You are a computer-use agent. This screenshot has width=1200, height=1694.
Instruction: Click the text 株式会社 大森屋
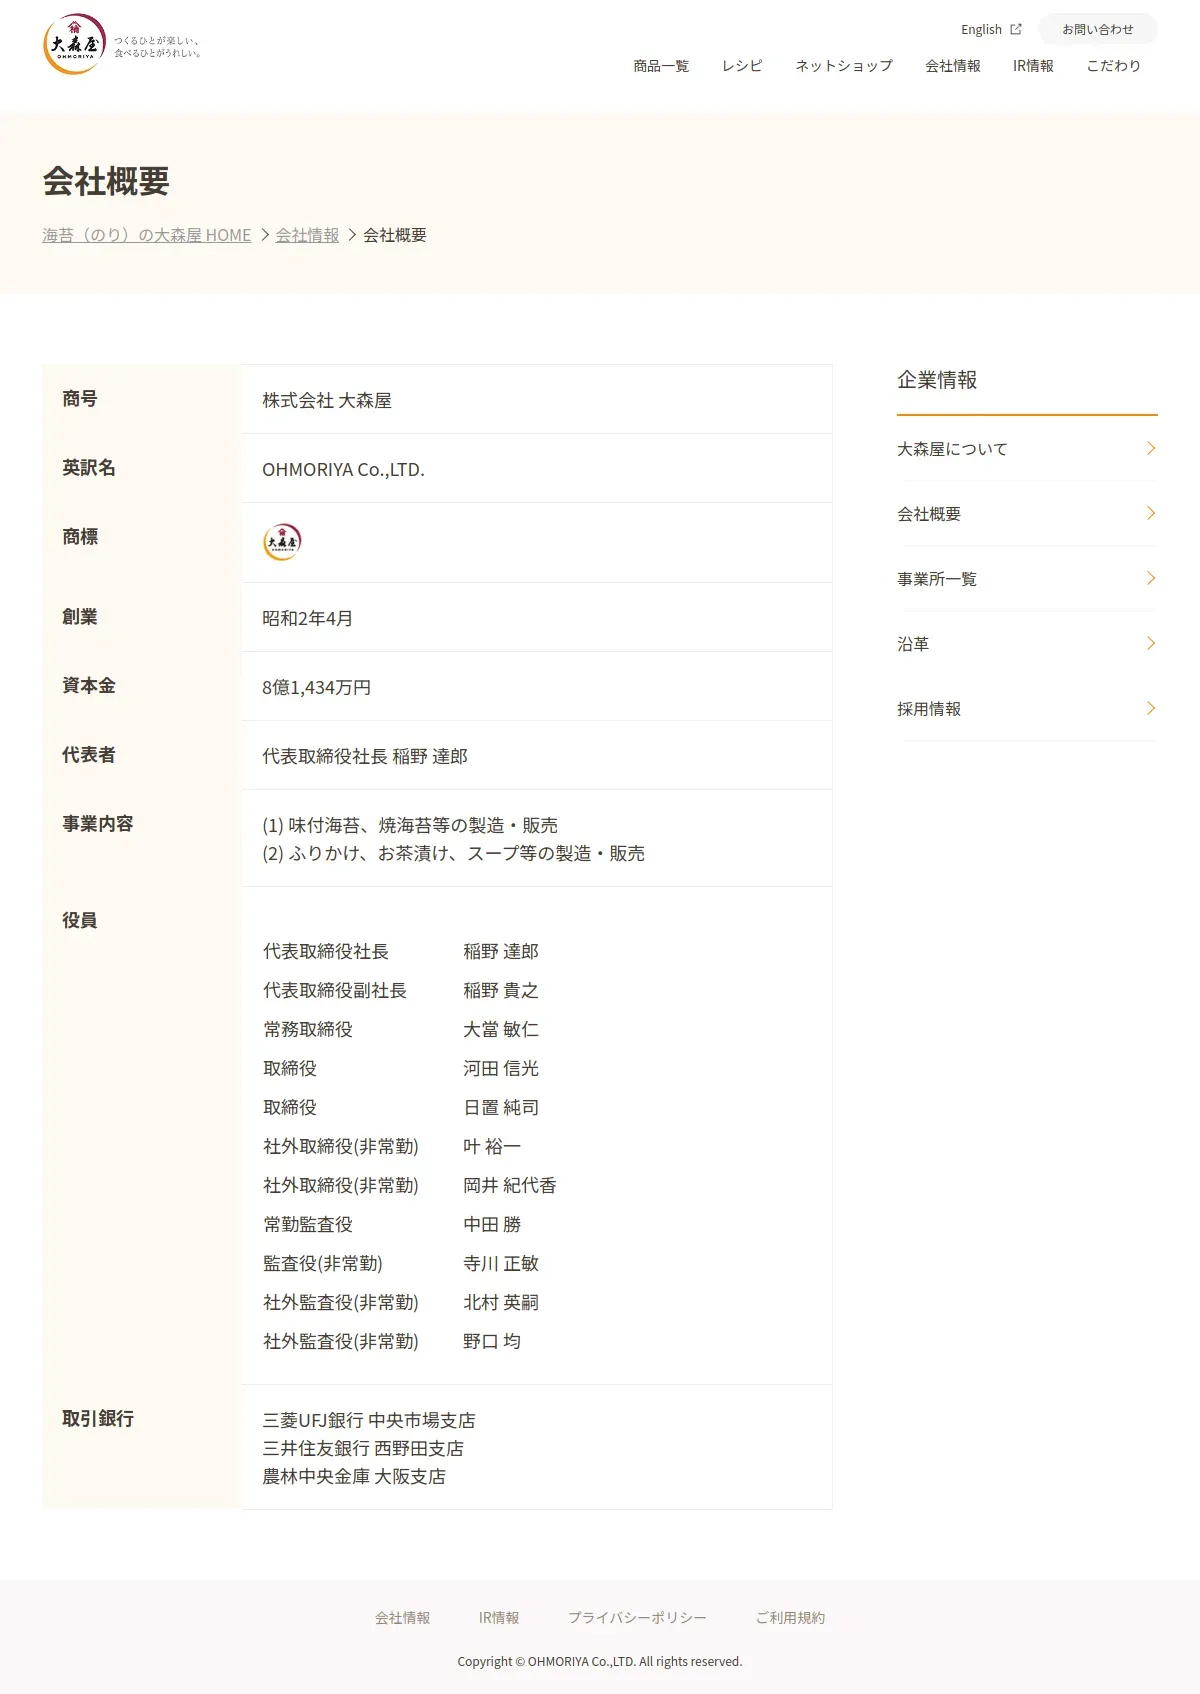click(x=327, y=400)
